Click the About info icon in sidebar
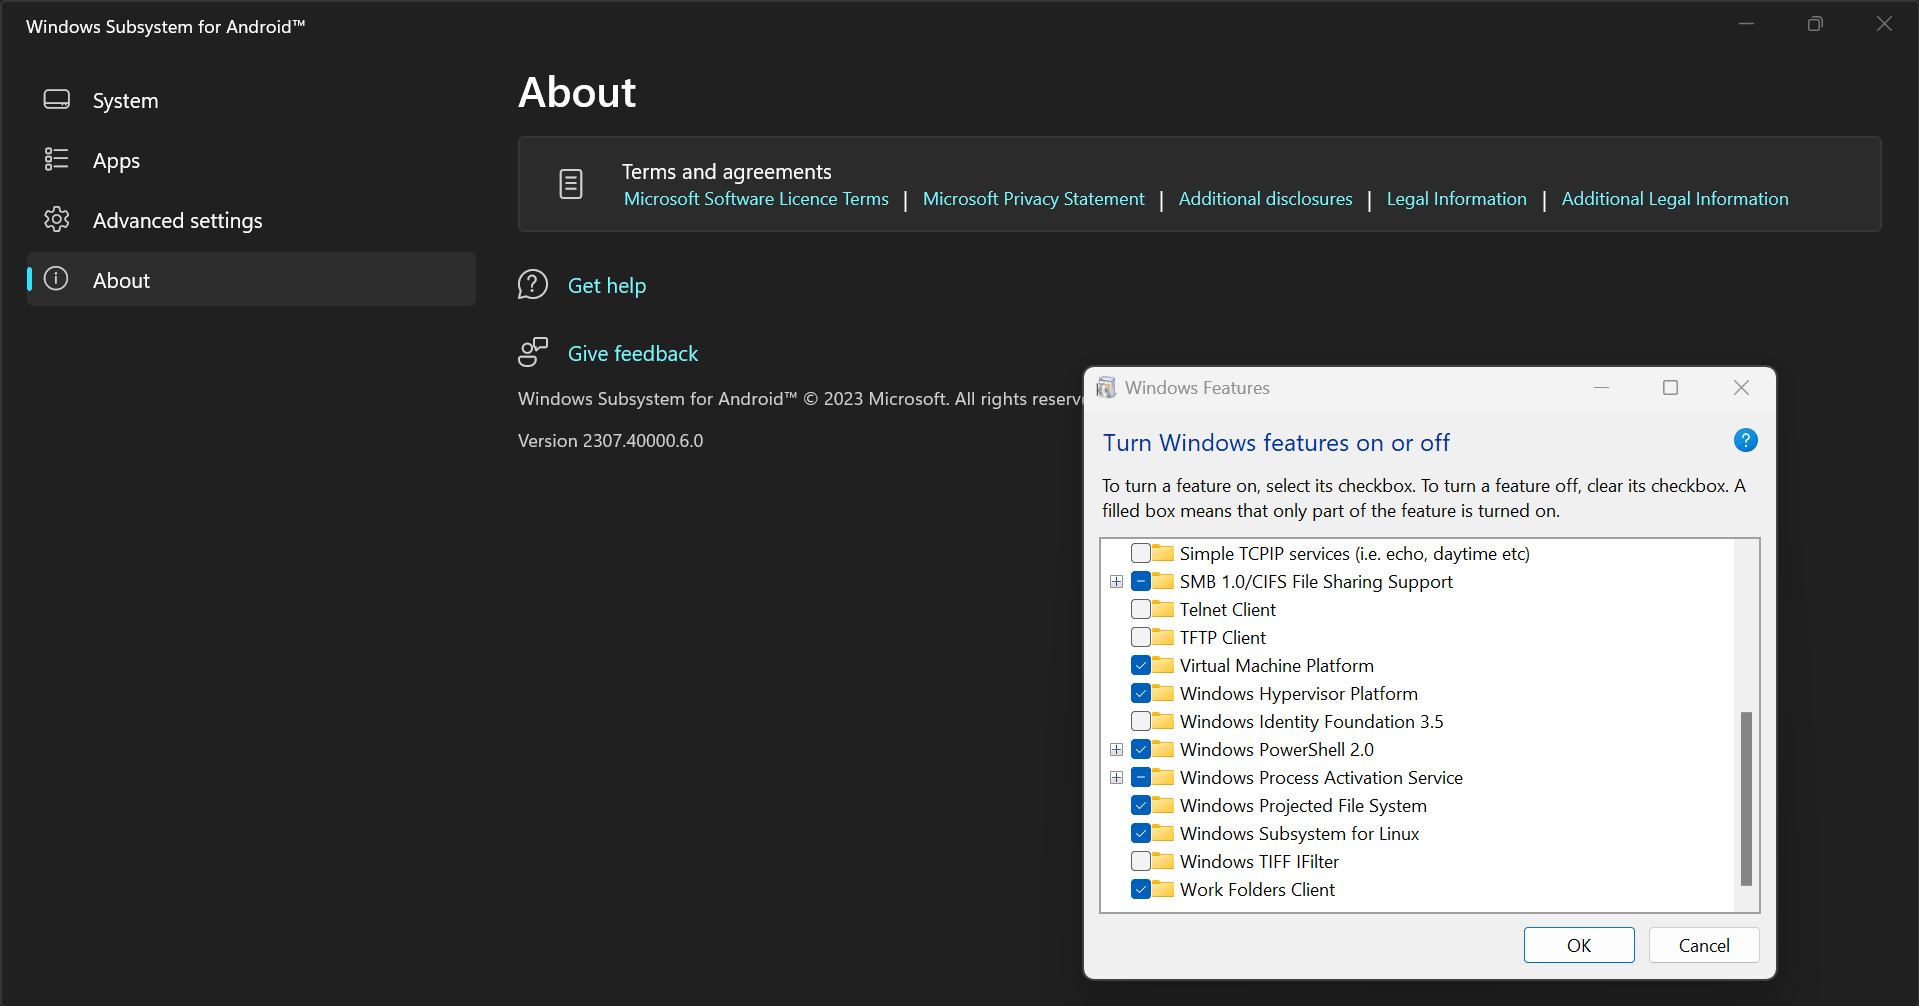Image resolution: width=1919 pixels, height=1006 pixels. pyautogui.click(x=57, y=279)
